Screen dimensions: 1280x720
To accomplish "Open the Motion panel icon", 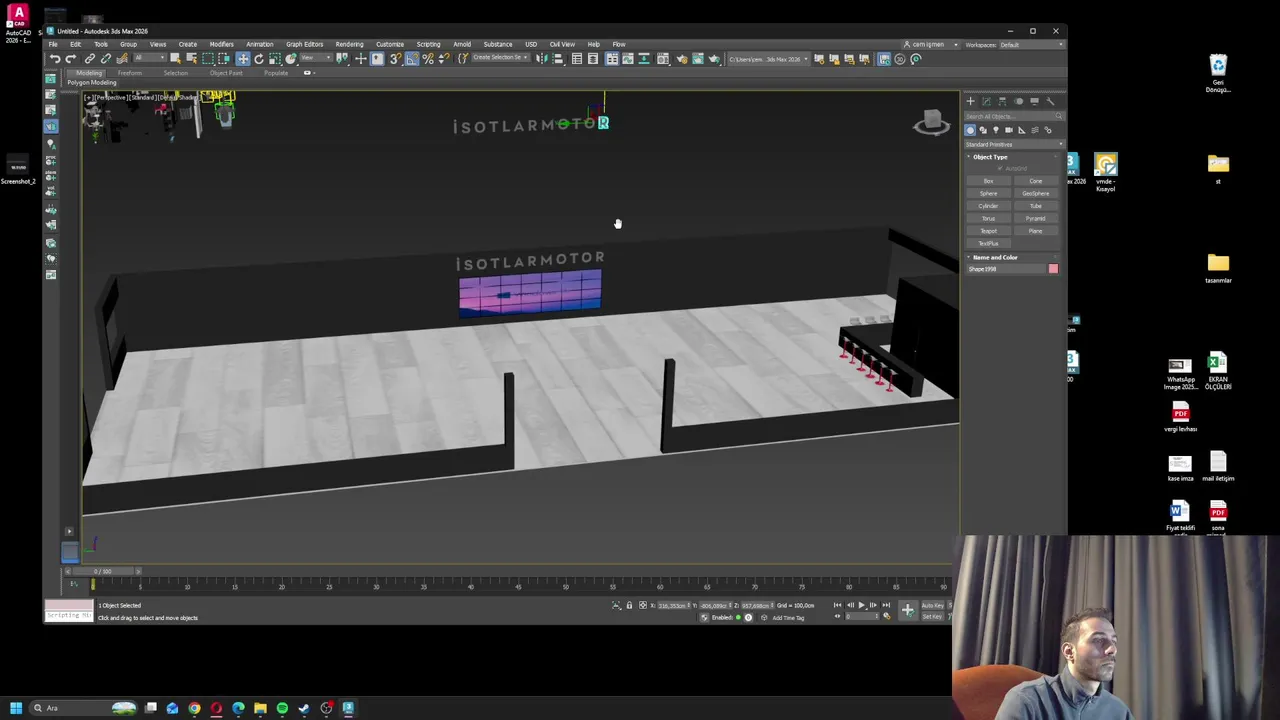I will (x=1019, y=101).
